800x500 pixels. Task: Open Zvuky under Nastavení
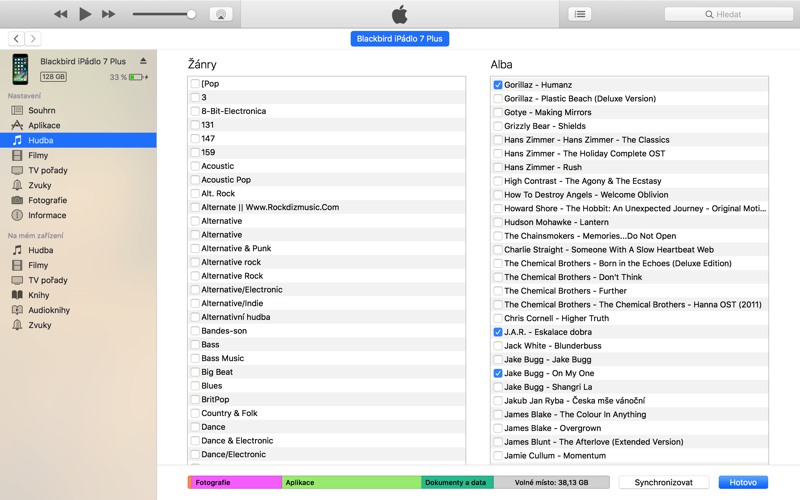[x=39, y=185]
